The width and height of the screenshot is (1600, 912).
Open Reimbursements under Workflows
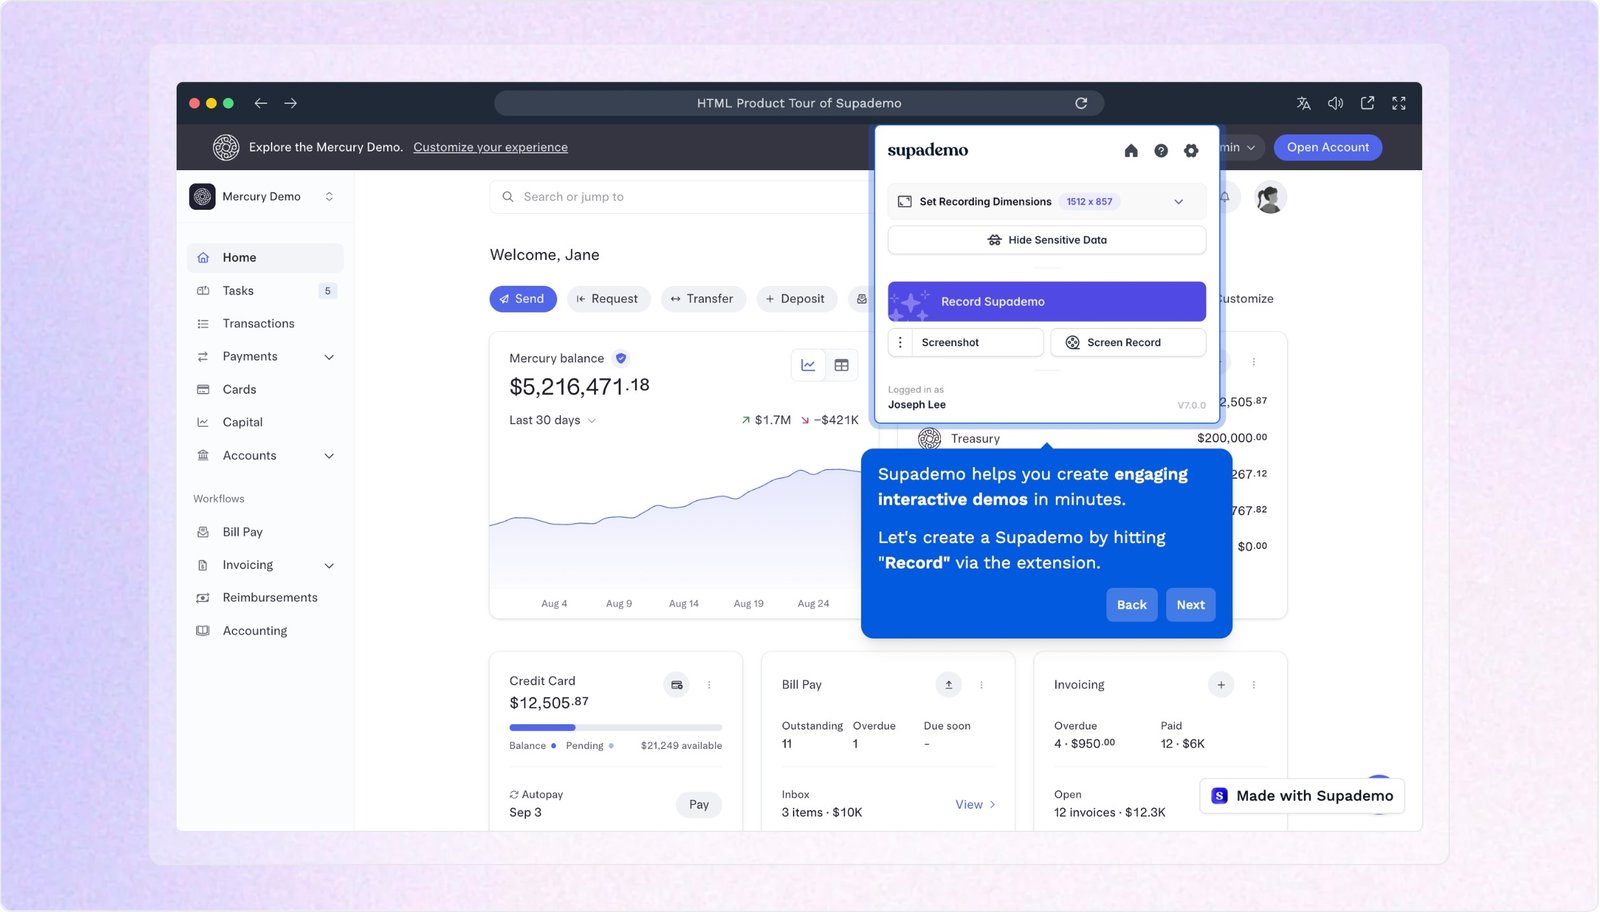coord(265,598)
